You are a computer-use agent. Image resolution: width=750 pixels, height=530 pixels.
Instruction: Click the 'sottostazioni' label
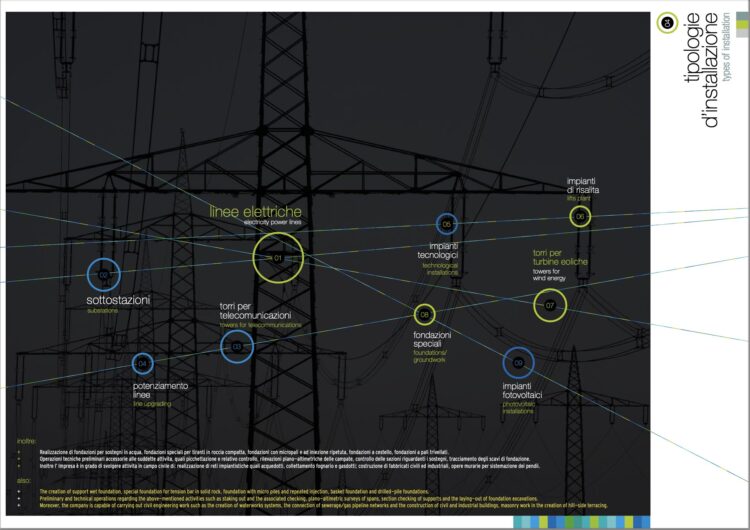118,299
